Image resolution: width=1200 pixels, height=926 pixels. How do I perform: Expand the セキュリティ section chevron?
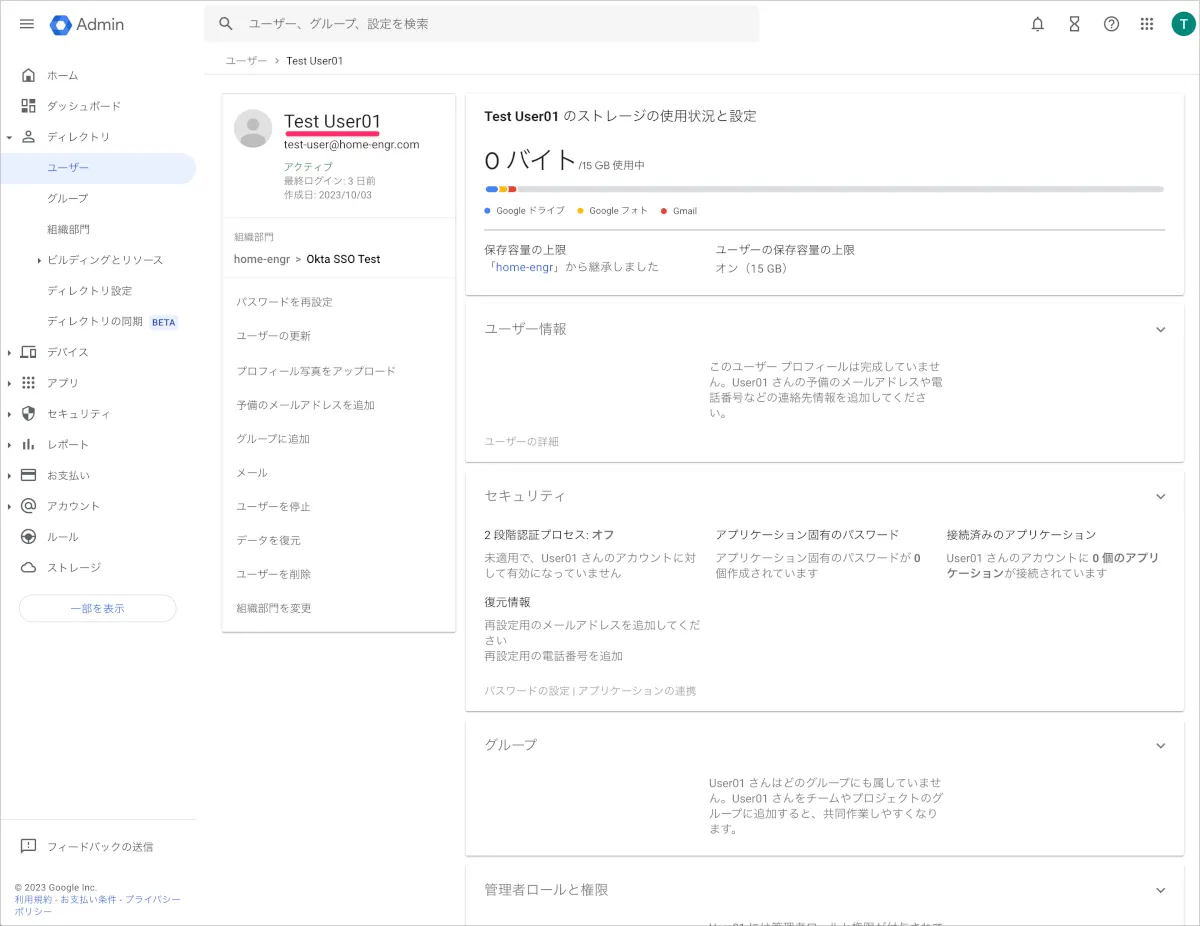pyautogui.click(x=1160, y=496)
